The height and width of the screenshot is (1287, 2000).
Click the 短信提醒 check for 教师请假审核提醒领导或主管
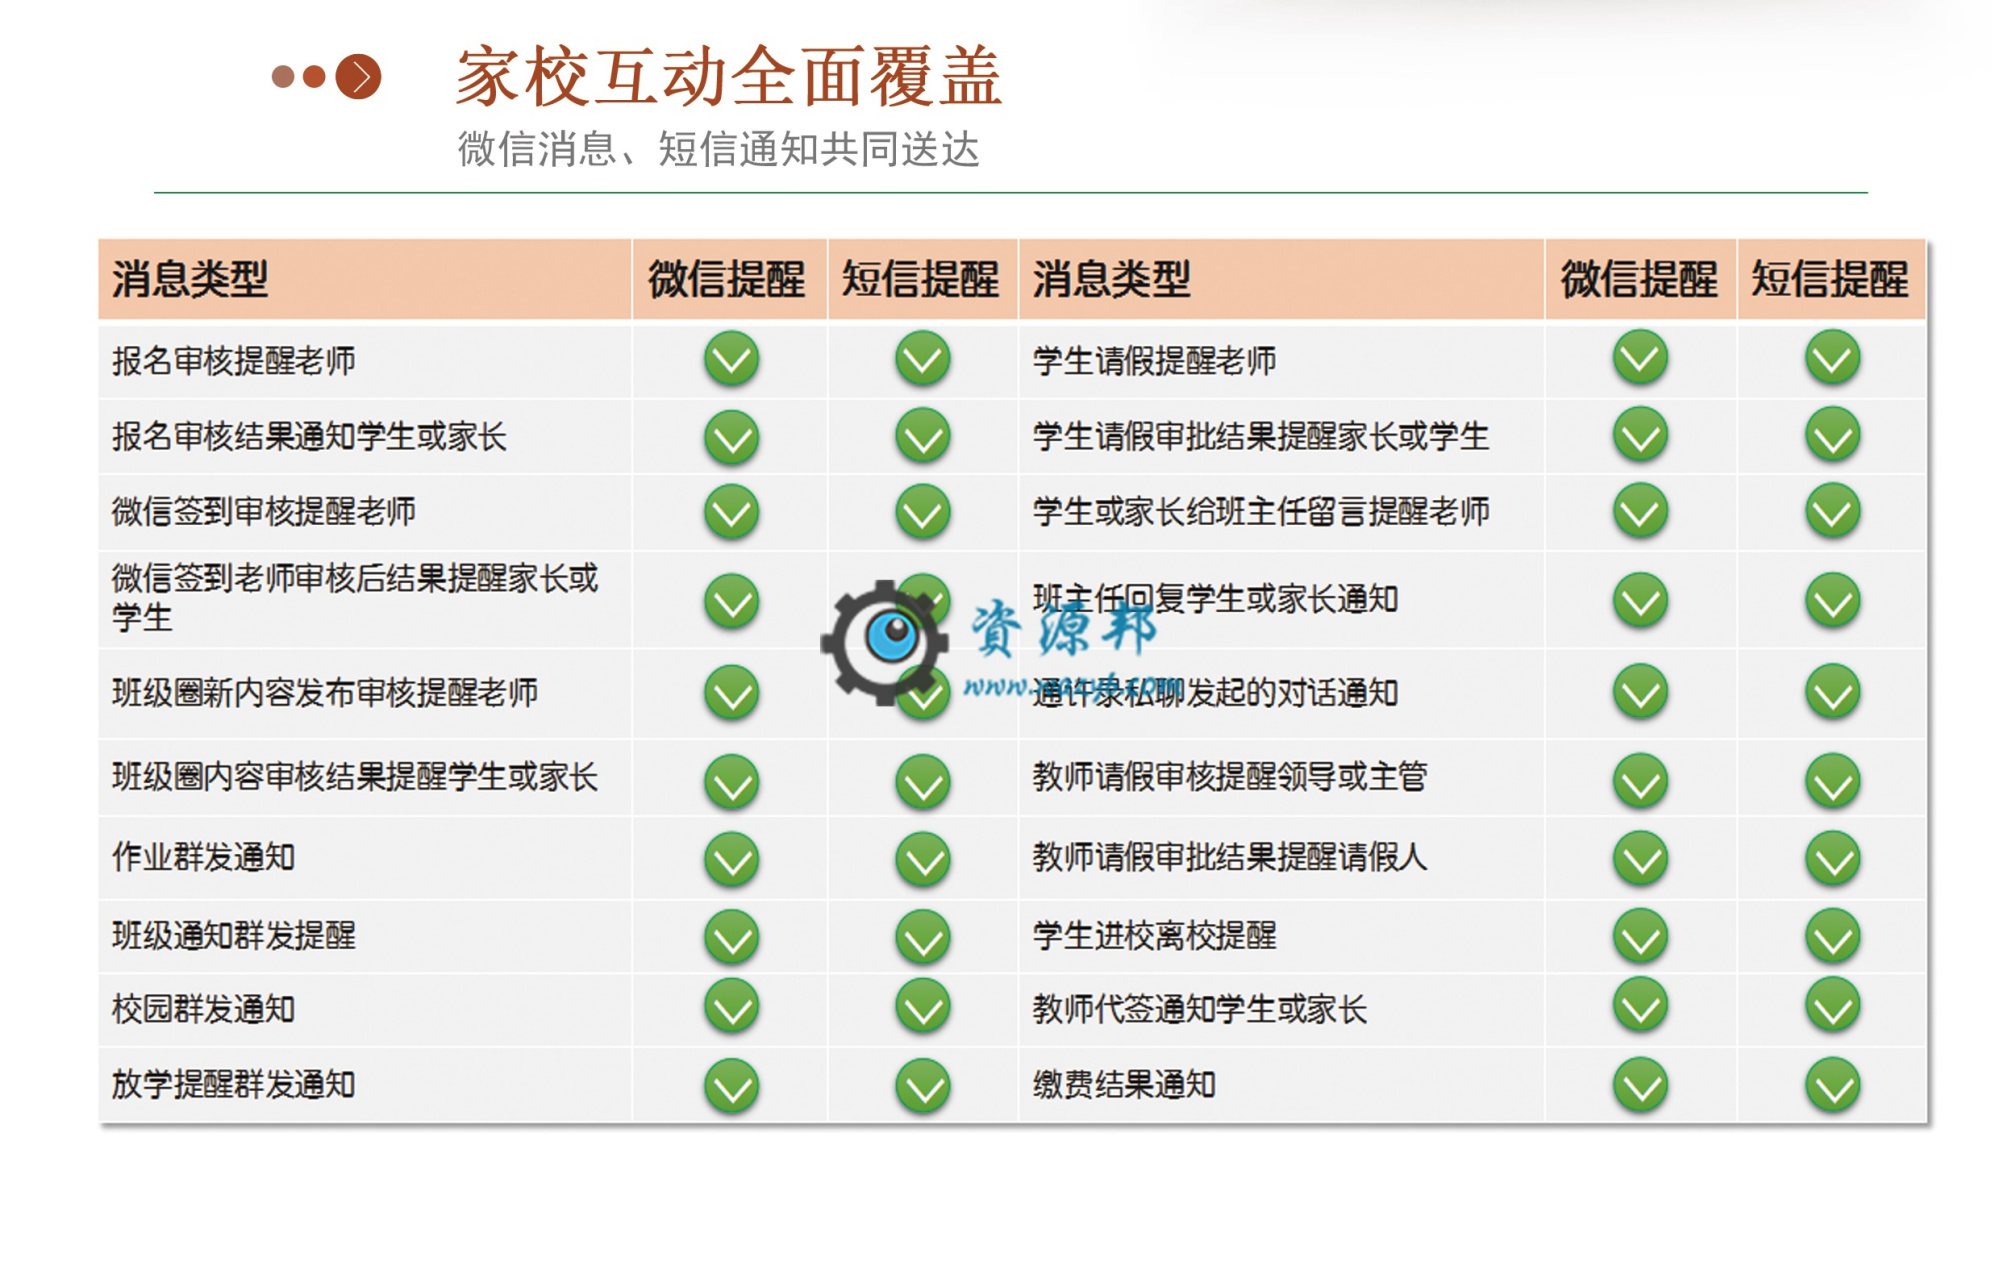[x=1833, y=780]
